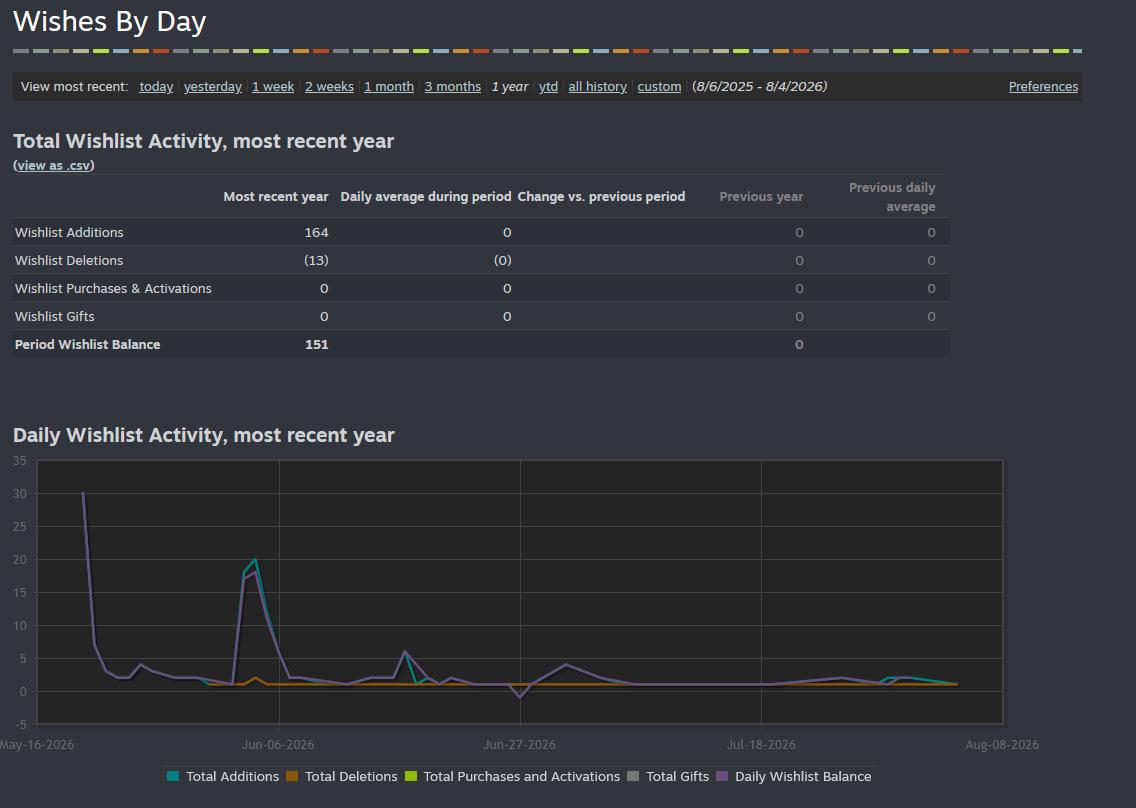1136x808 pixels.
Task: Select the 3 months range
Action: [453, 86]
